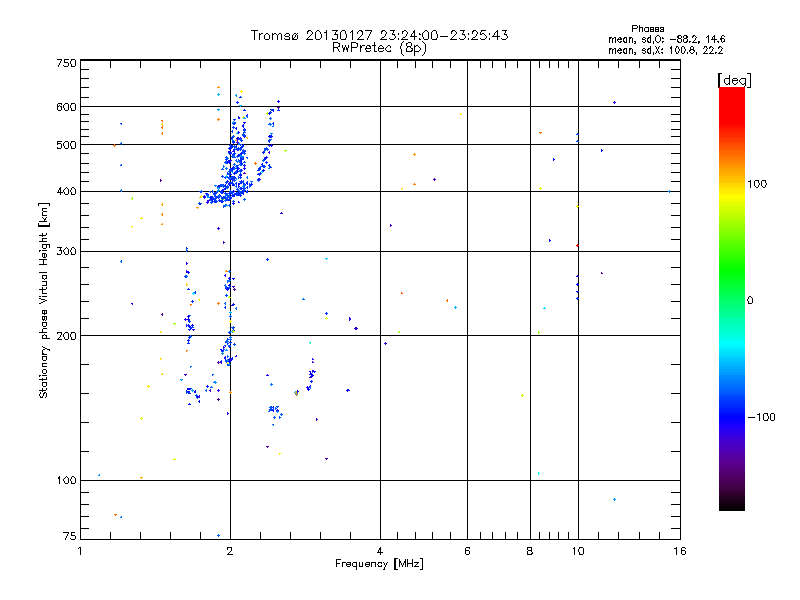Click the y-axis label 'Stationary phase Virtual Height [km]'
Viewport: 800px width, 600px height.
click(43, 301)
